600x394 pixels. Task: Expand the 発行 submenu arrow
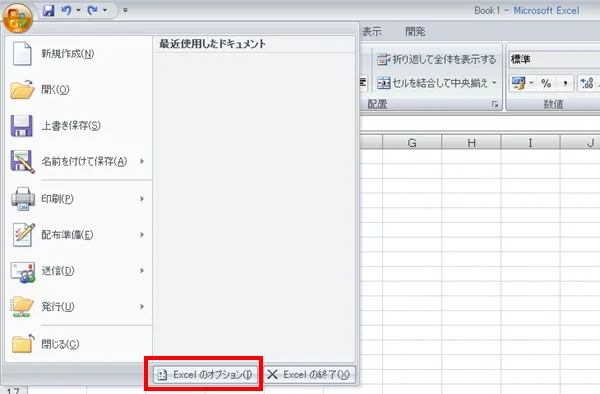142,307
